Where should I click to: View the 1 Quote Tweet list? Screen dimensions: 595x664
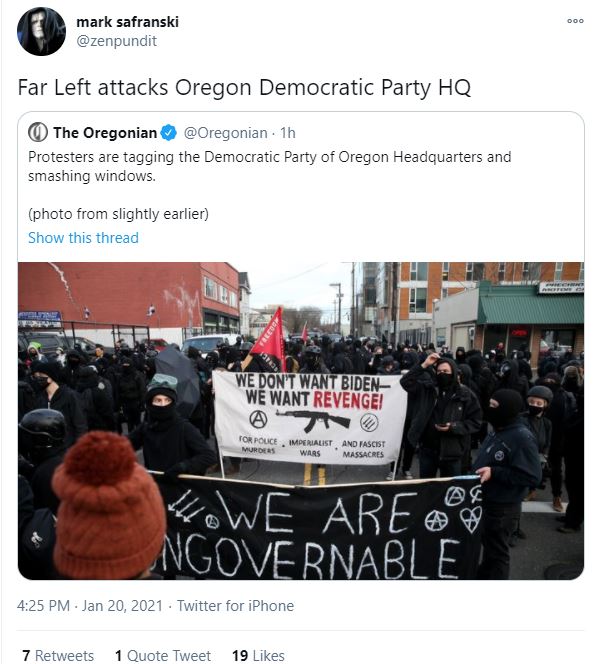click(163, 655)
